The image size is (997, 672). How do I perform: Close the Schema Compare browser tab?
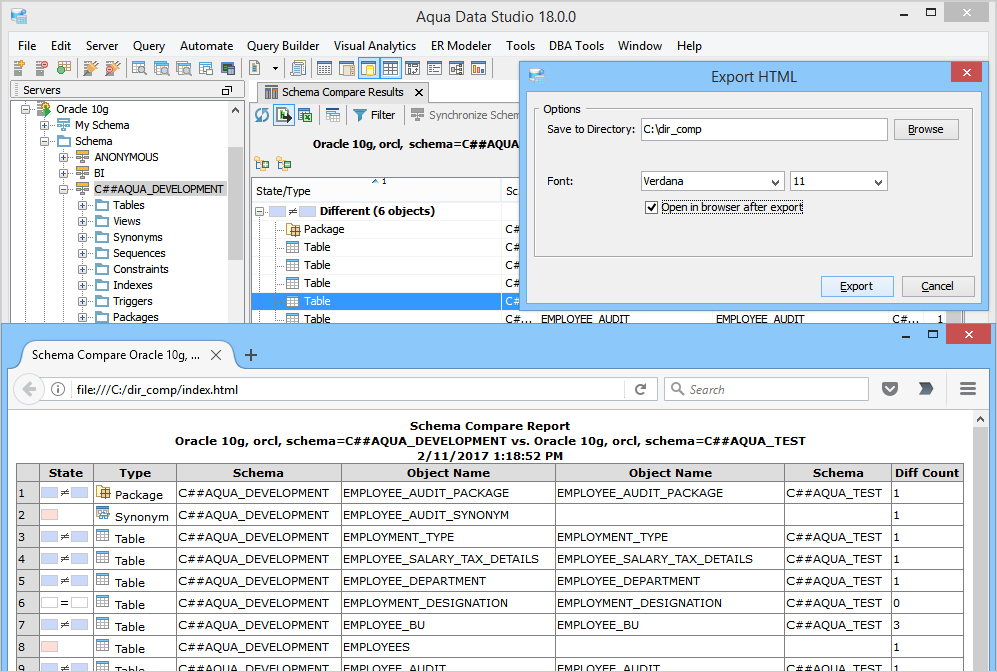pyautogui.click(x=216, y=355)
